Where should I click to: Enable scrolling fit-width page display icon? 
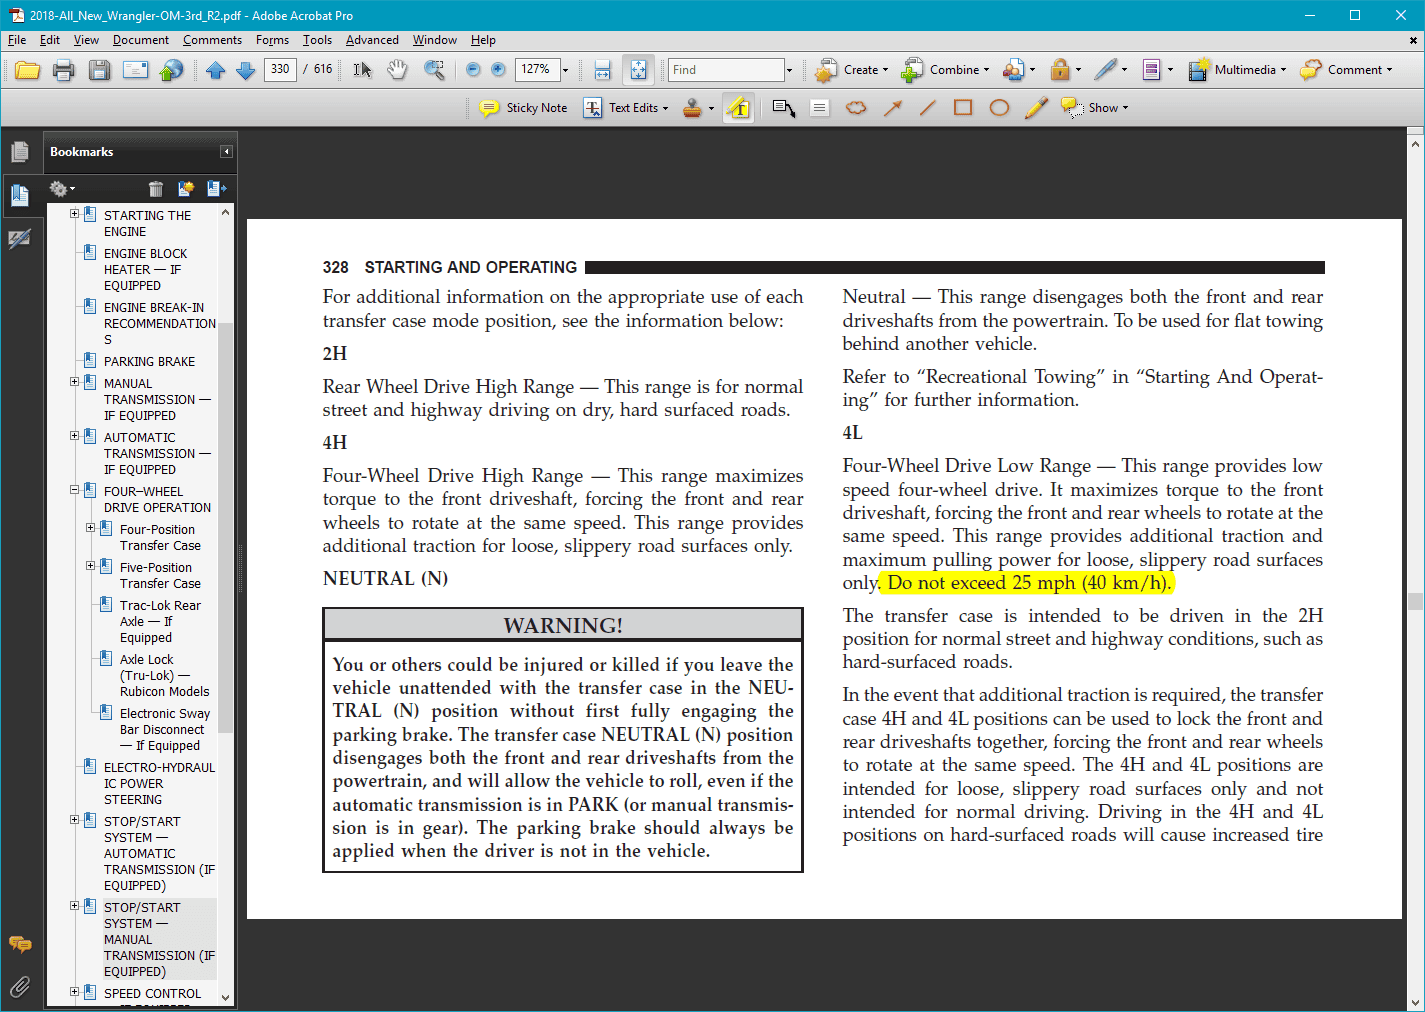click(602, 70)
